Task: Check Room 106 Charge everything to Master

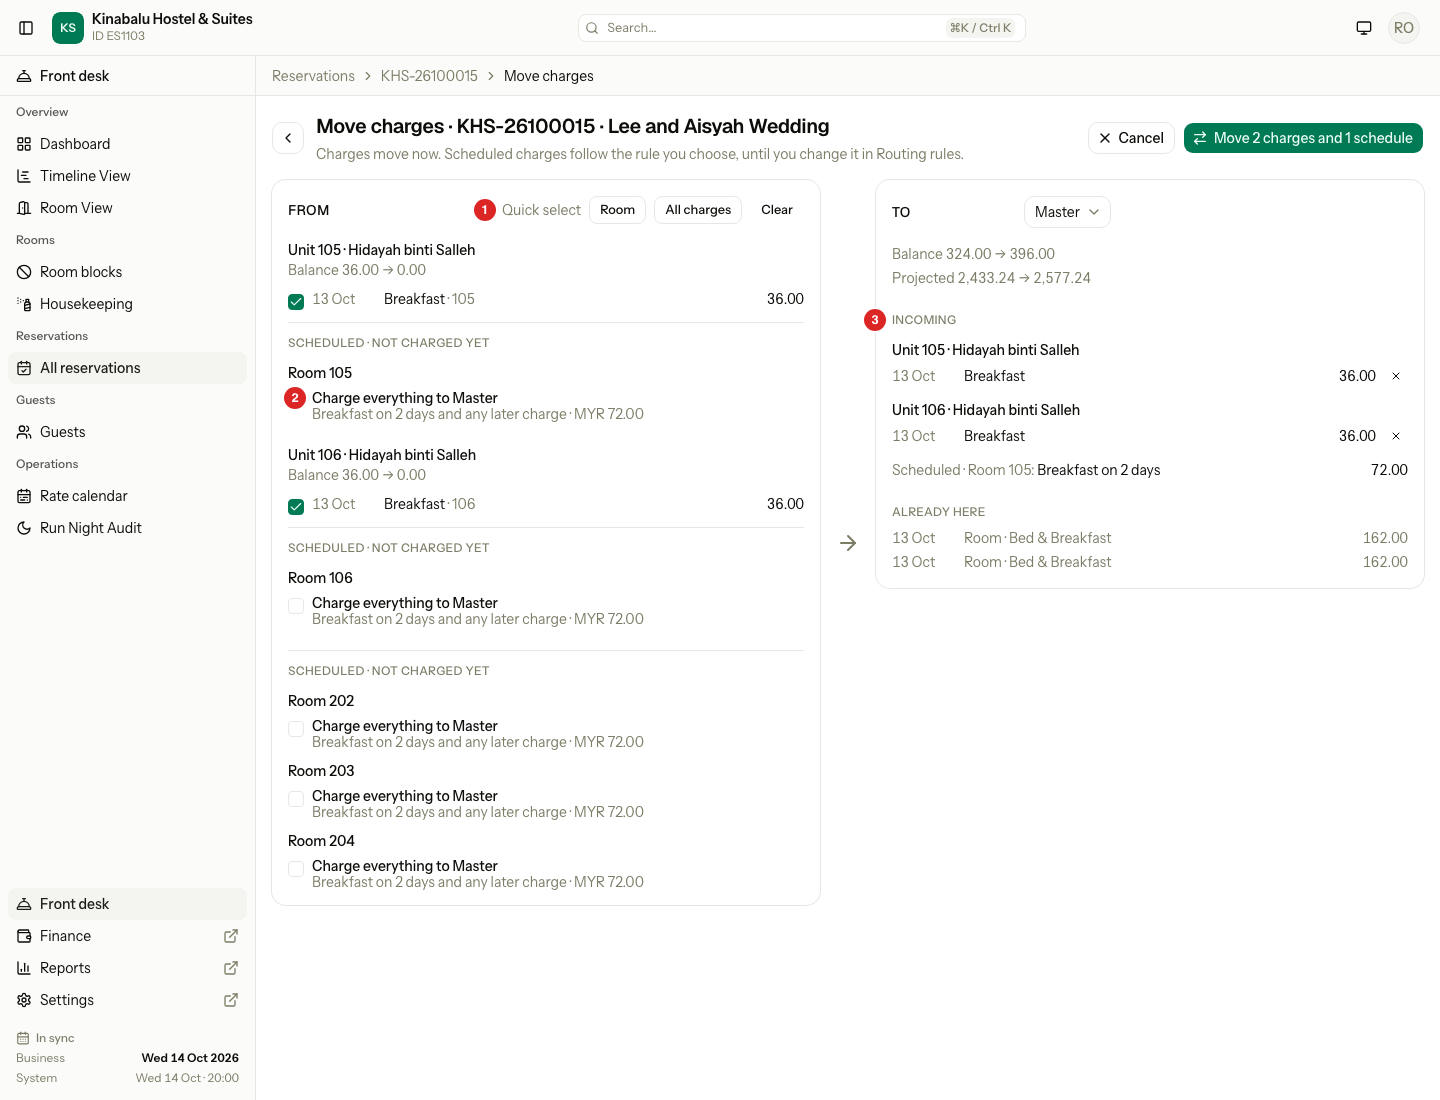Action: tap(296, 606)
